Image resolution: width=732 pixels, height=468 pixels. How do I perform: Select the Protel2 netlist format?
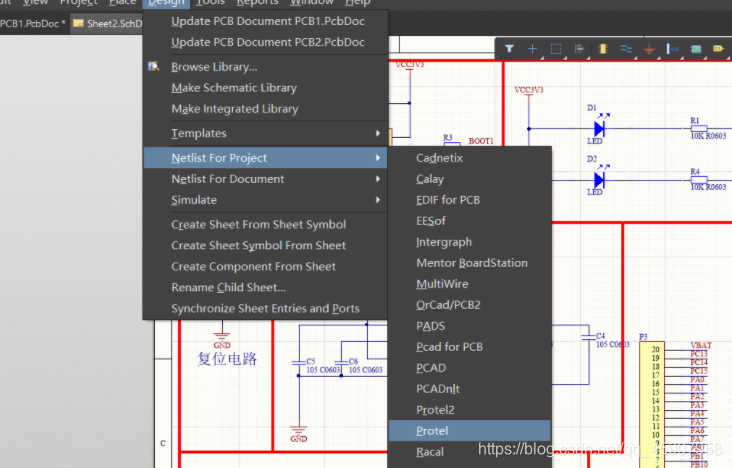click(470, 410)
